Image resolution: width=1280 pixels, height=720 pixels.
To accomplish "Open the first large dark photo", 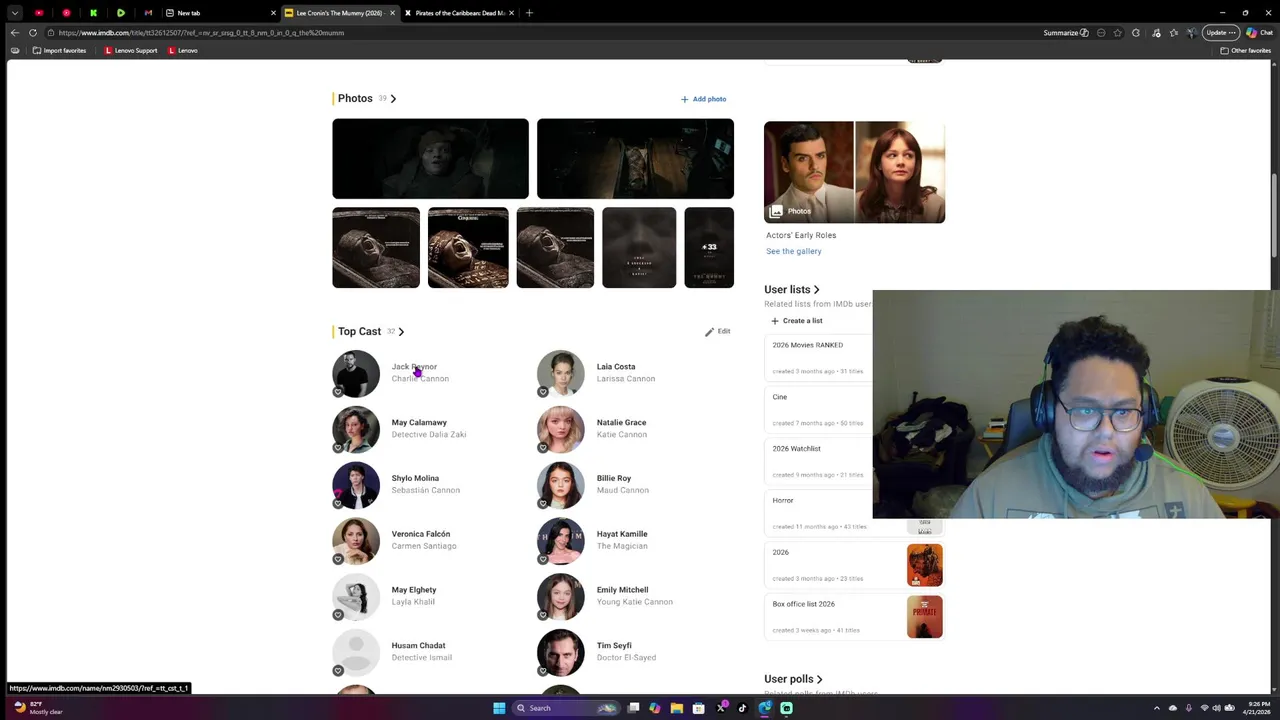I will (x=430, y=159).
